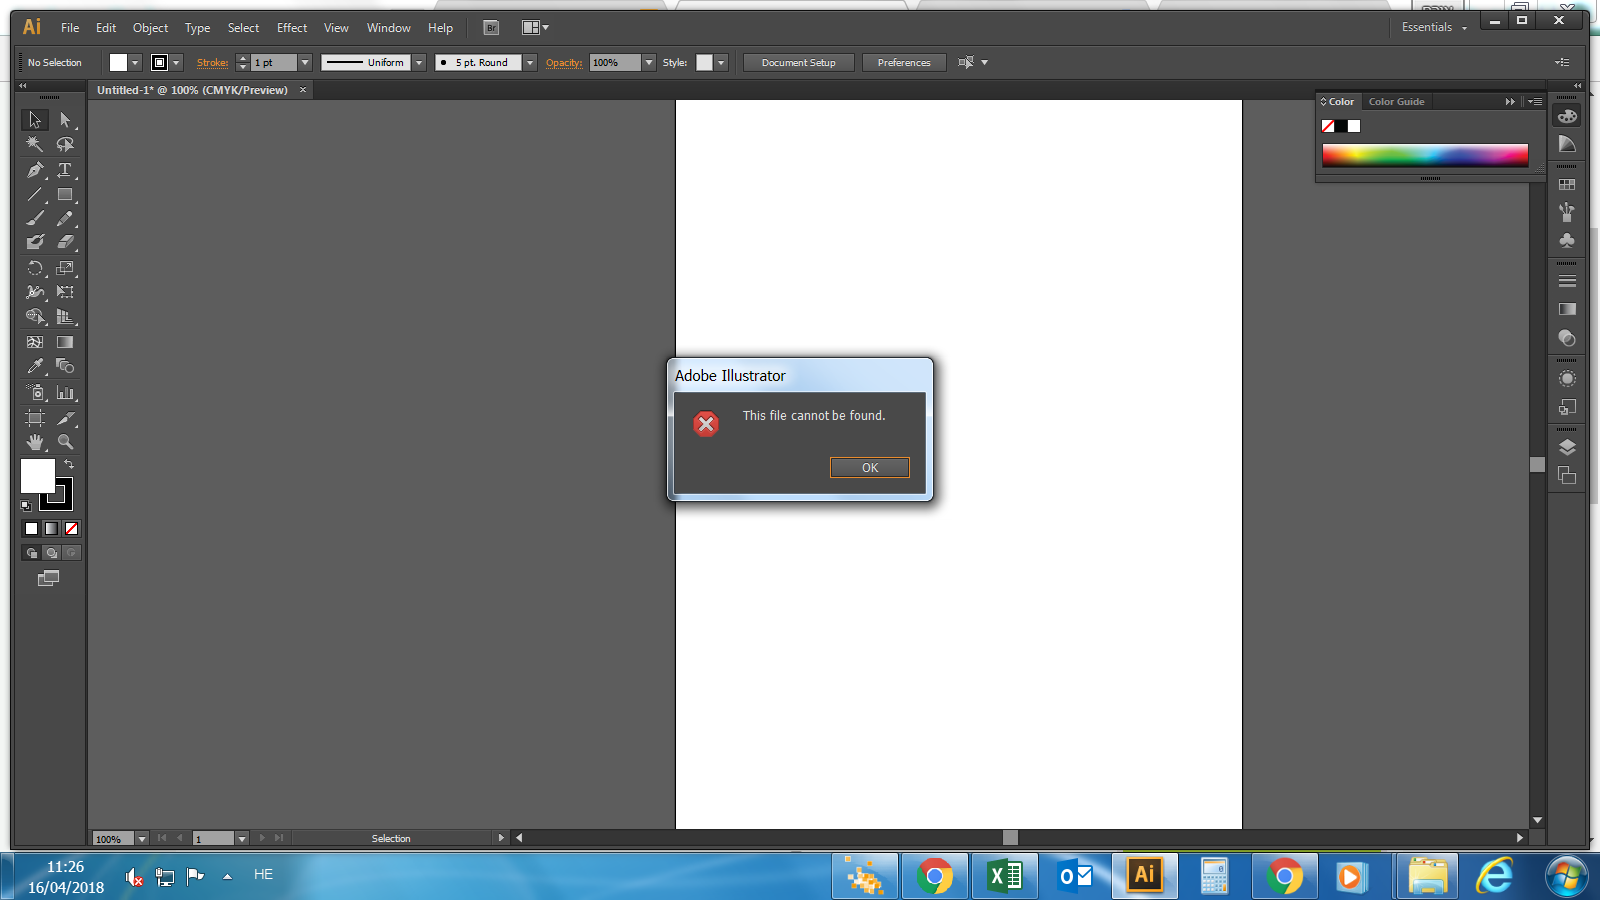The height and width of the screenshot is (900, 1600).
Task: Select the Pencil tool
Action: pos(65,218)
